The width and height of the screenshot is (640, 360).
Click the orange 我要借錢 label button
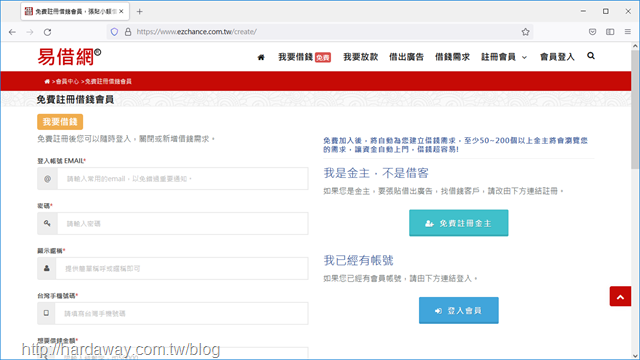tap(60, 122)
